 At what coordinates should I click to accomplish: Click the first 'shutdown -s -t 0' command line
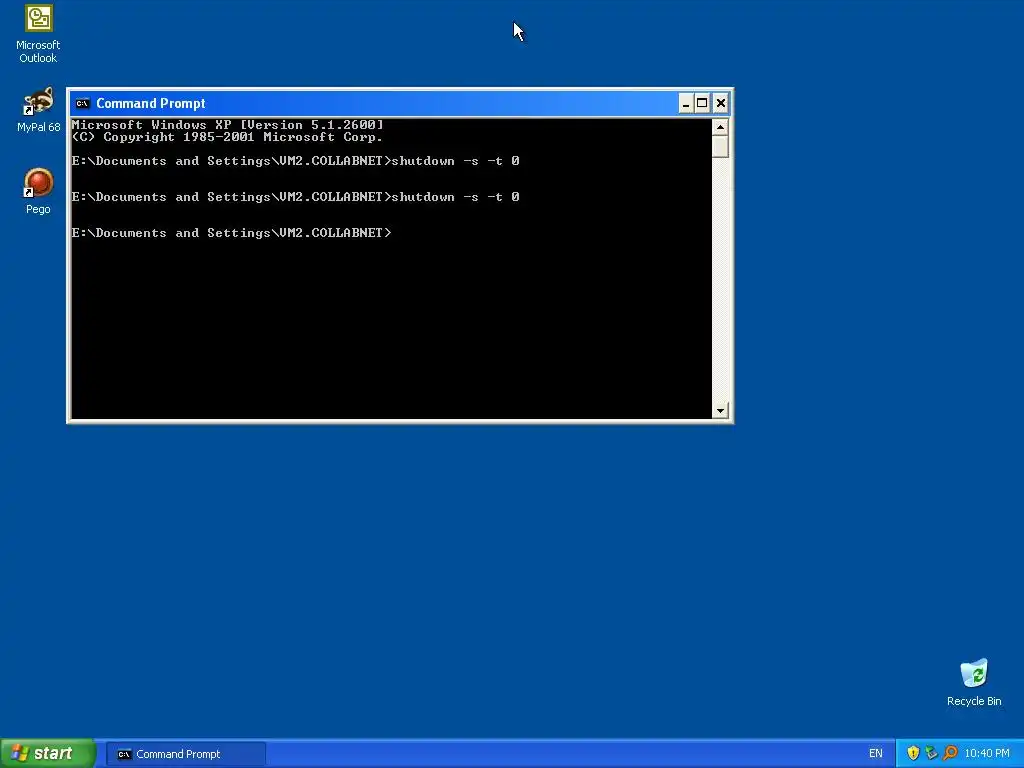(x=295, y=161)
